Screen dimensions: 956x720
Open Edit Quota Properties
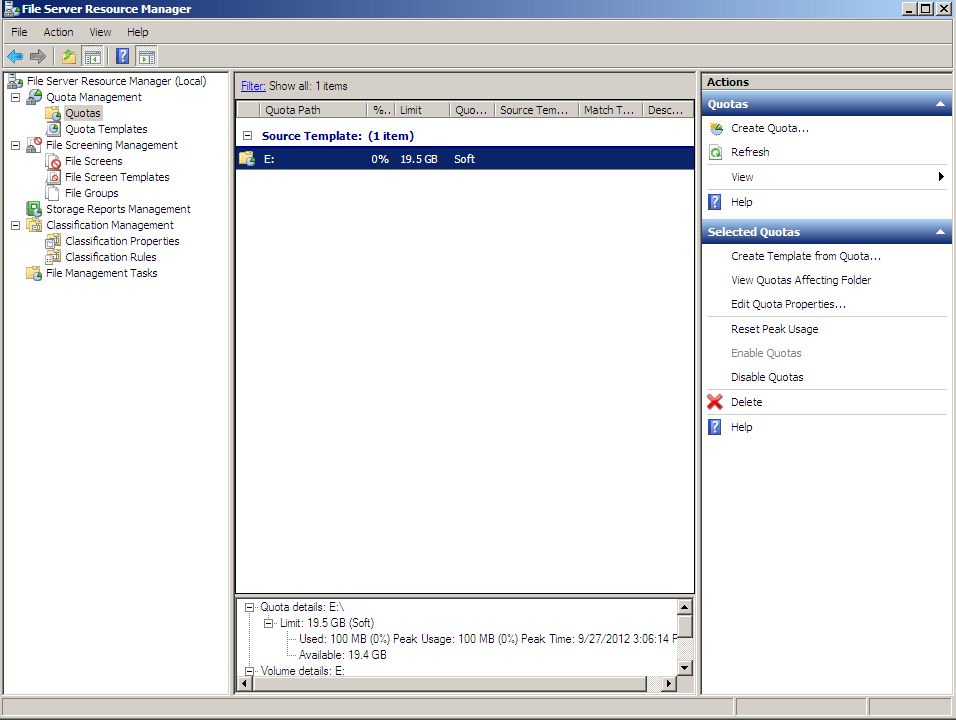point(790,304)
